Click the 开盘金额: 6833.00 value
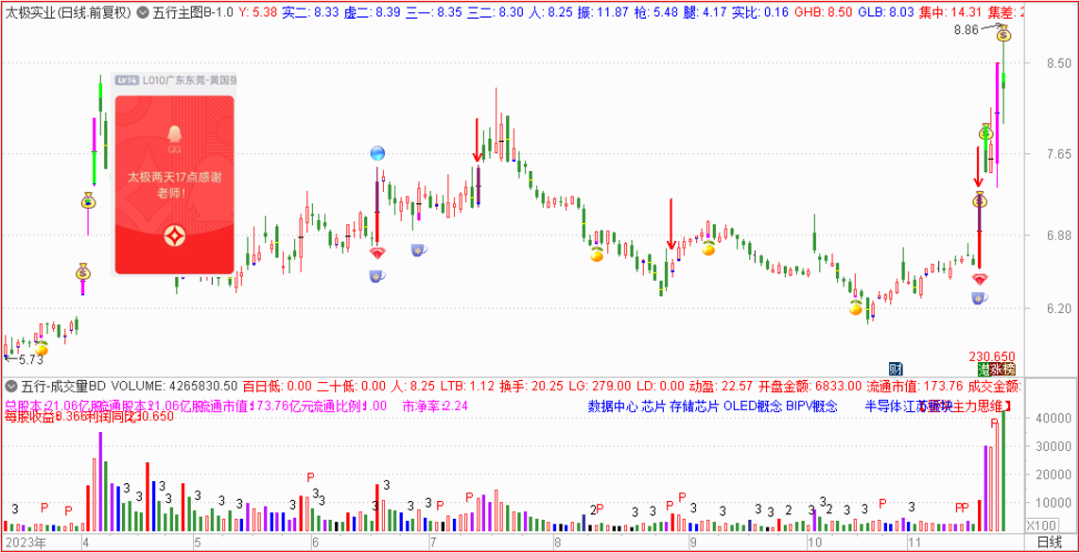Viewport: 1080px width, 553px height. [x=809, y=385]
